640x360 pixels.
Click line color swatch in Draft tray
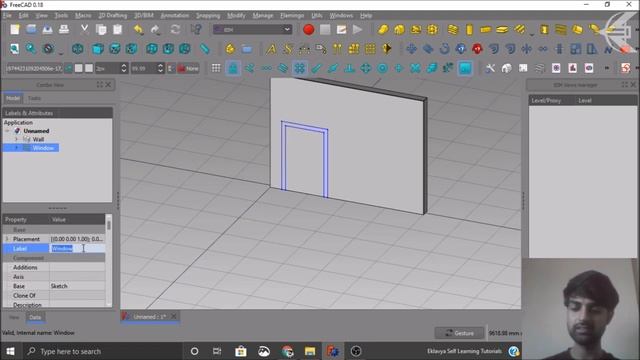click(79, 68)
